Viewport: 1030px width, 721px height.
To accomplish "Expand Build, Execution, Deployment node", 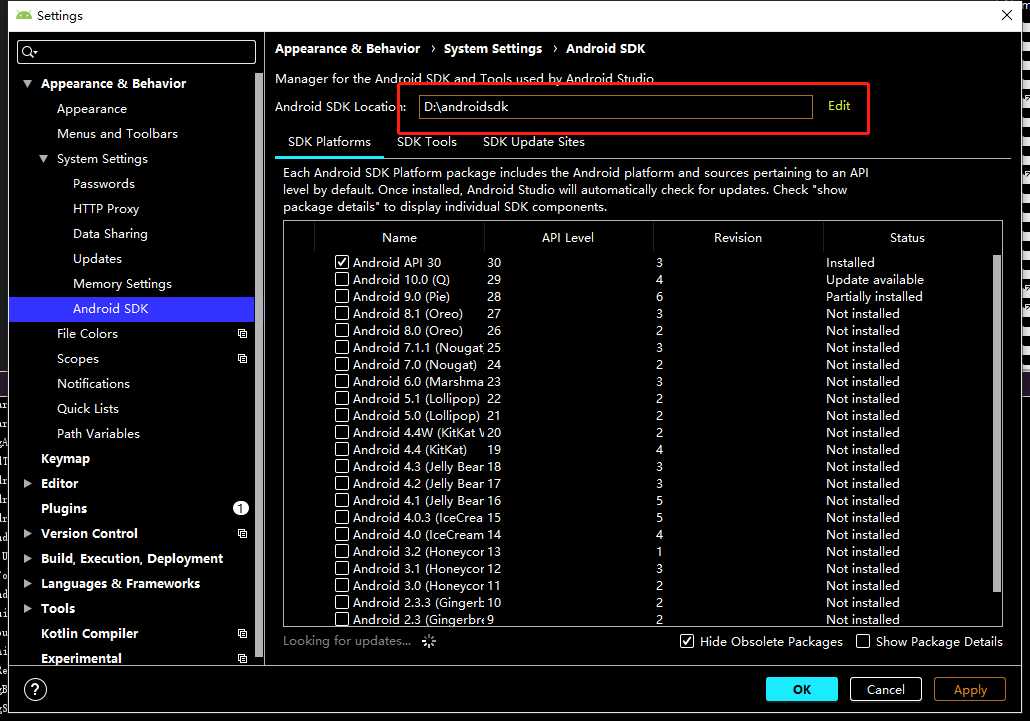I will 28,558.
